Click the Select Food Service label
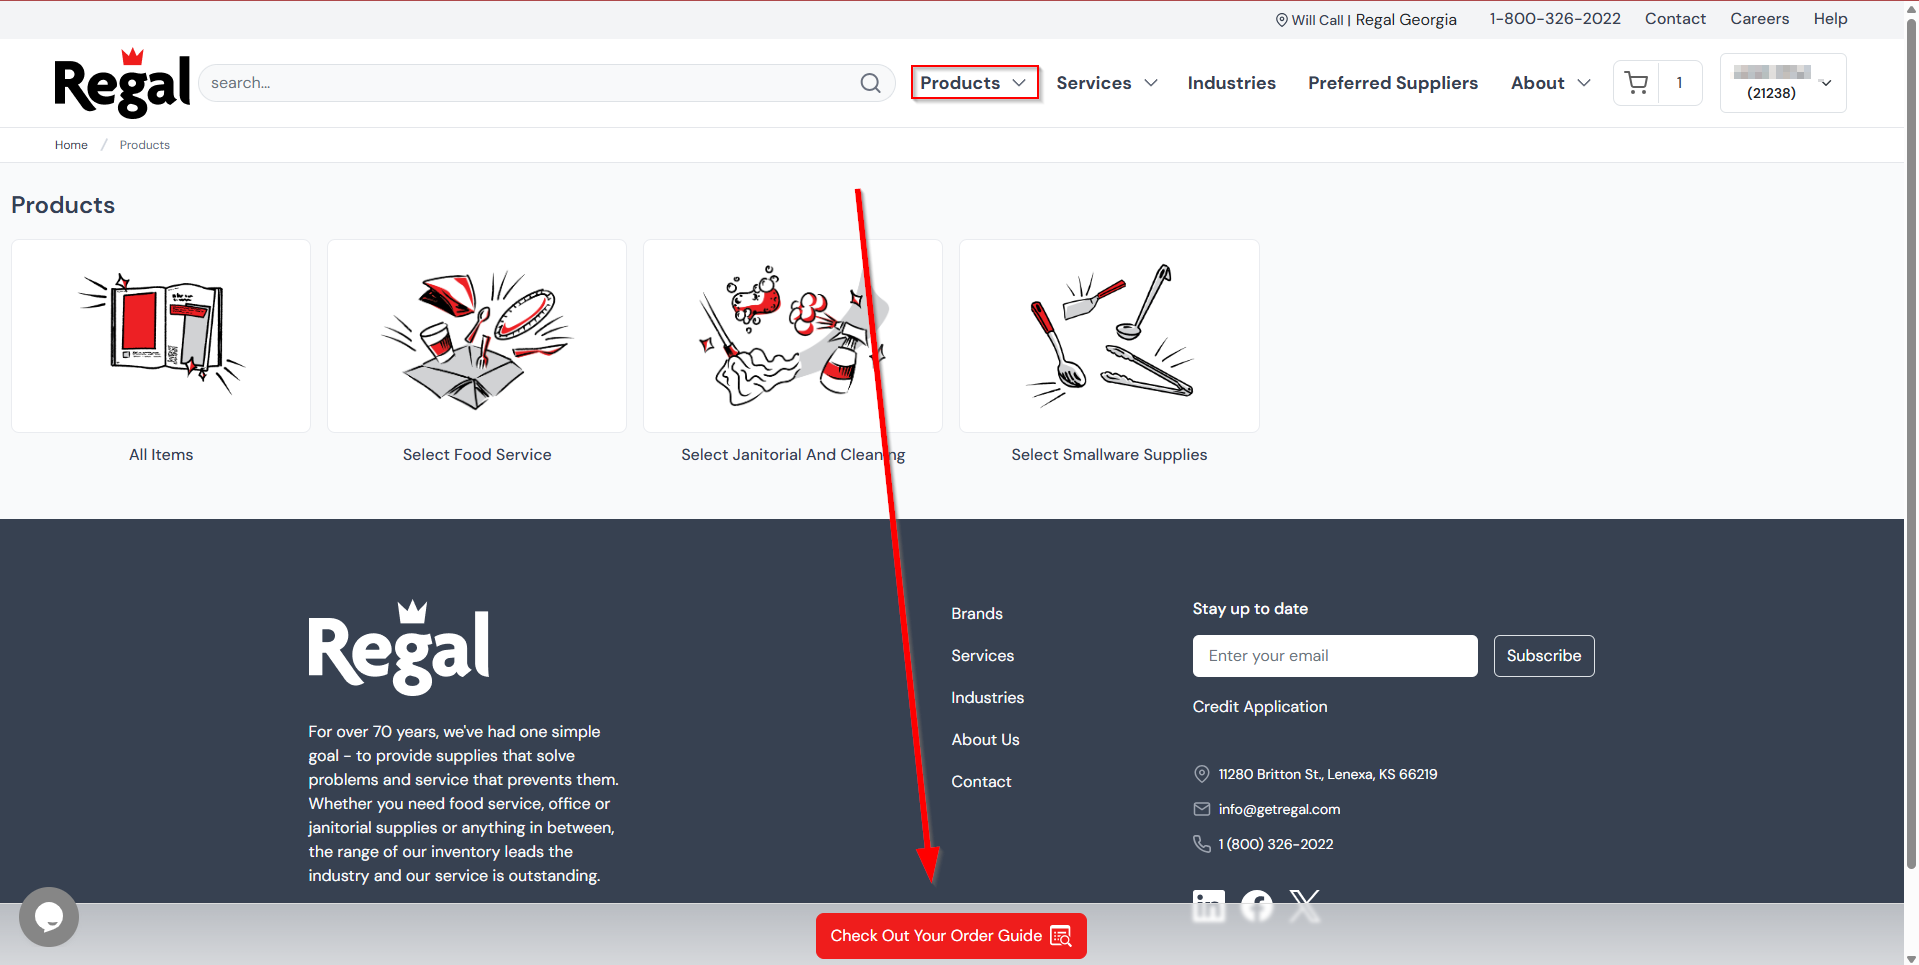The width and height of the screenshot is (1919, 965). 477,455
